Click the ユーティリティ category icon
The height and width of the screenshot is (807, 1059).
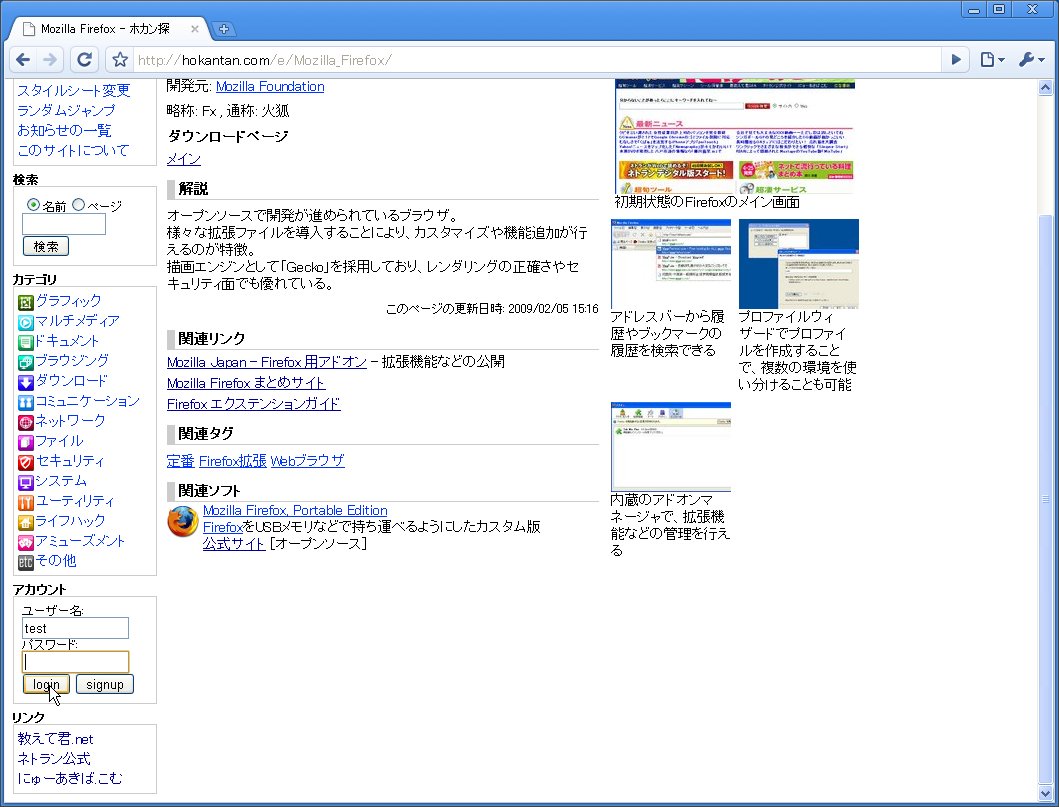(26, 502)
